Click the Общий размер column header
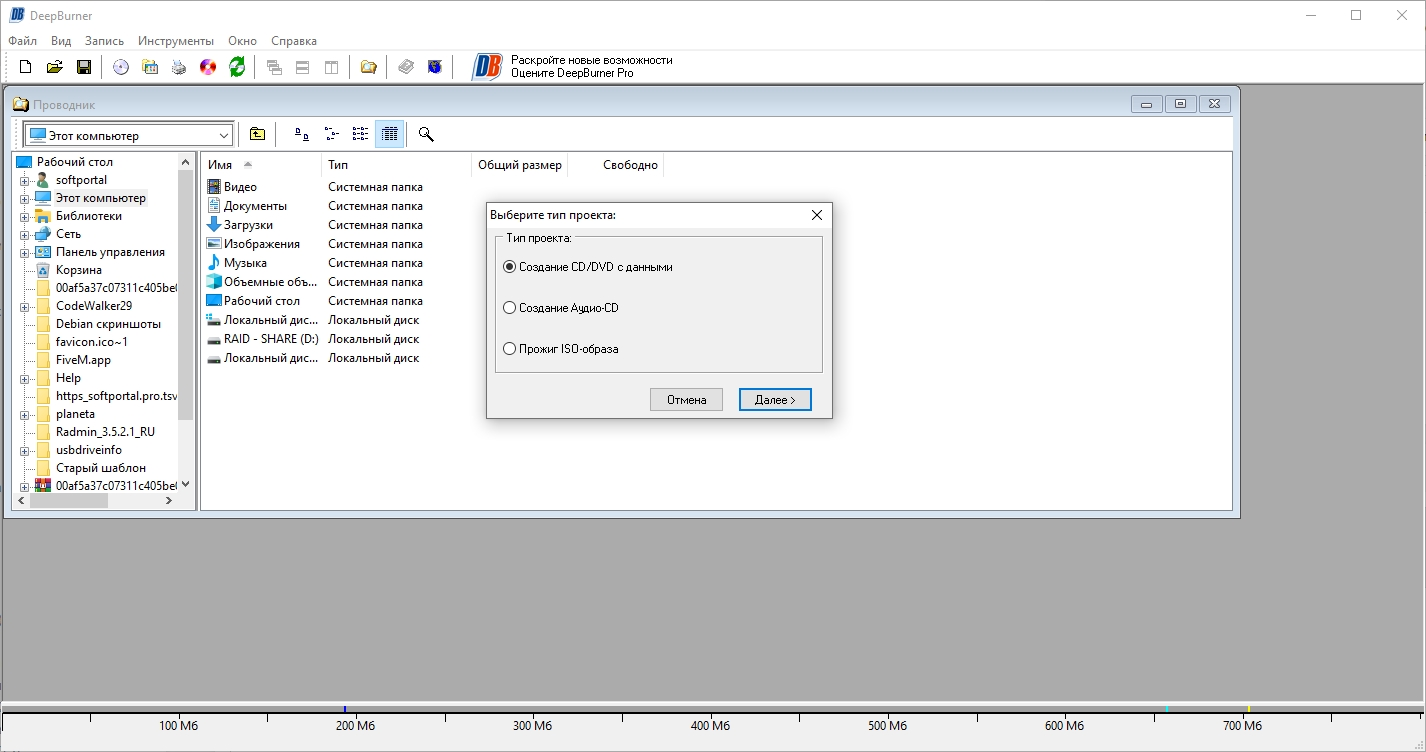 coord(519,165)
